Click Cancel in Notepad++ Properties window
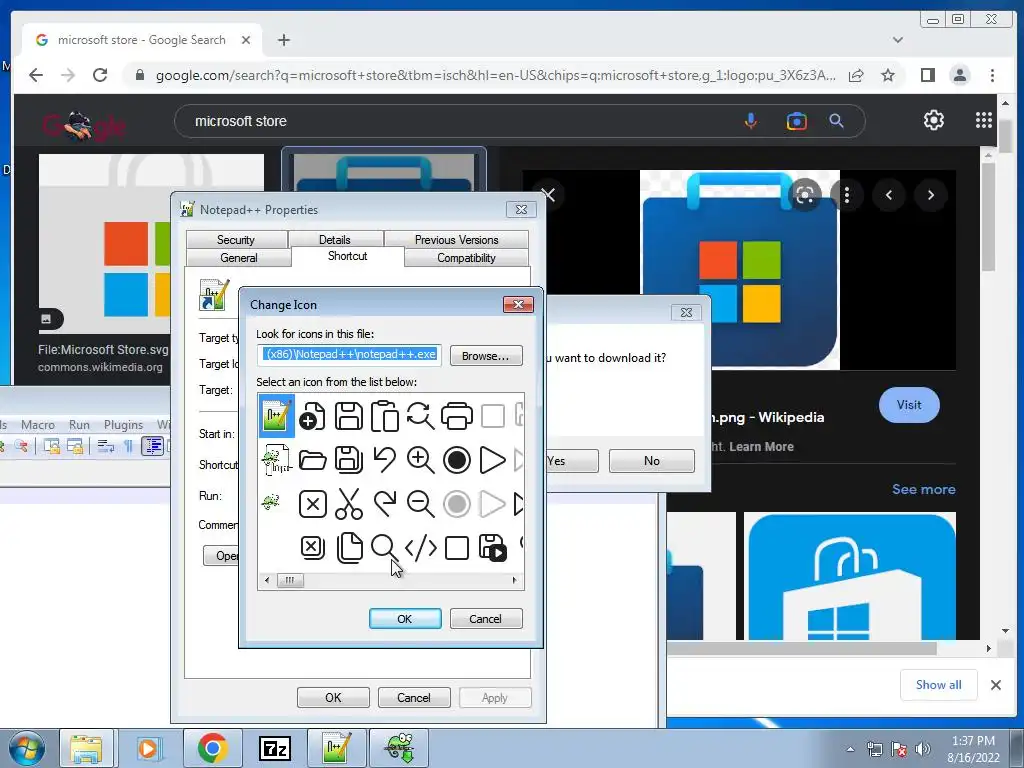The width and height of the screenshot is (1024, 768). click(414, 697)
